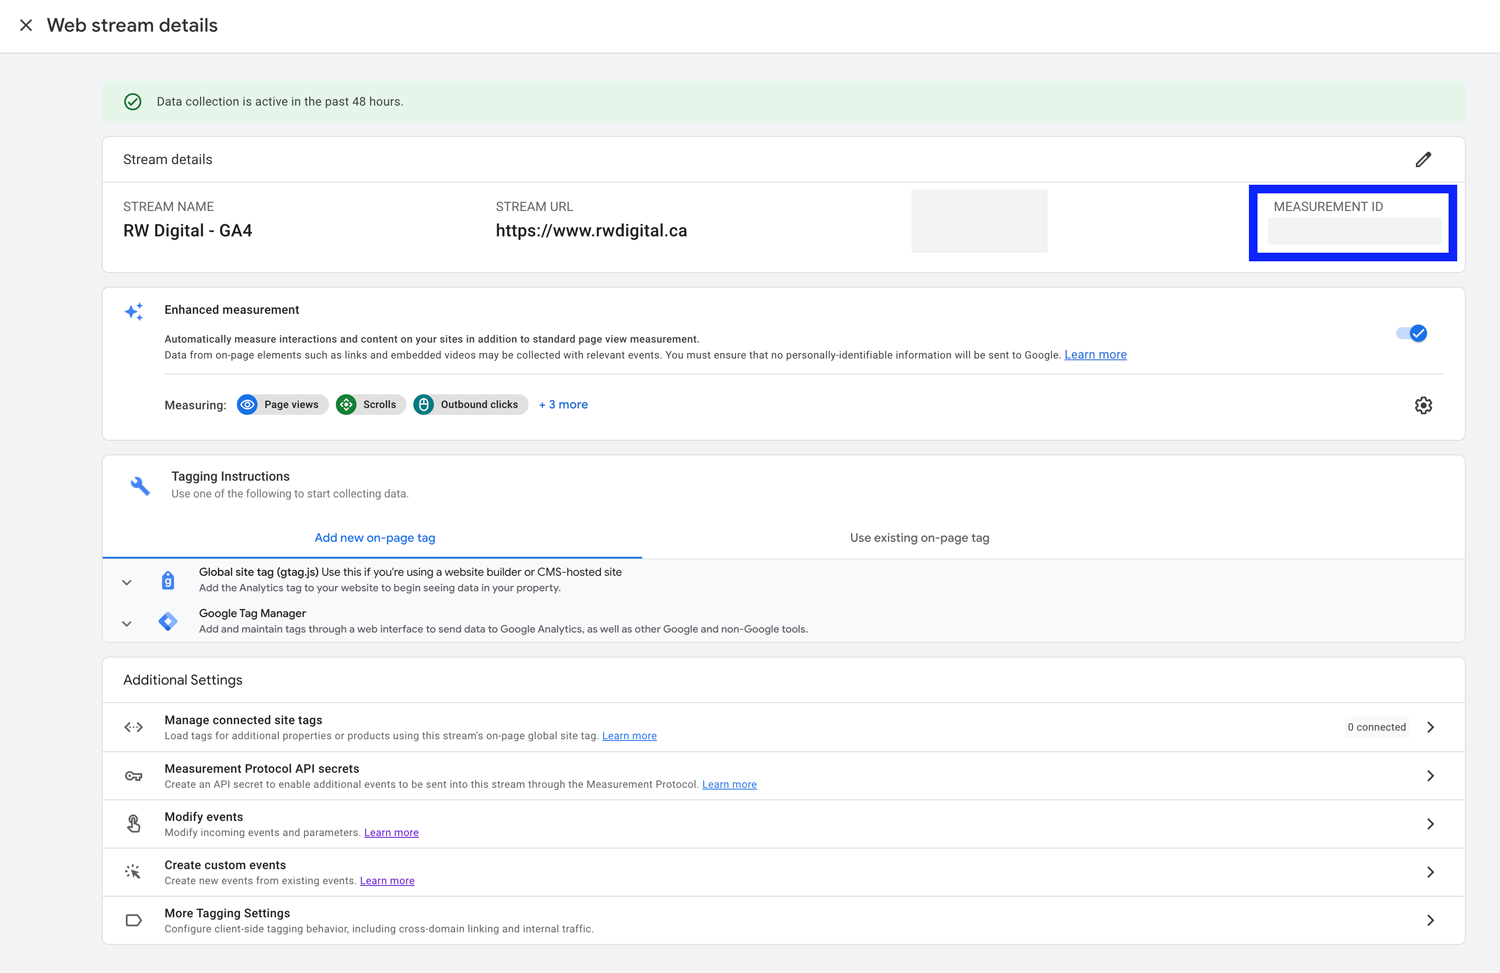Screen dimensions: 1500x973
Task: Open Measurement Protocol API secrets chevron
Action: pos(1431,776)
